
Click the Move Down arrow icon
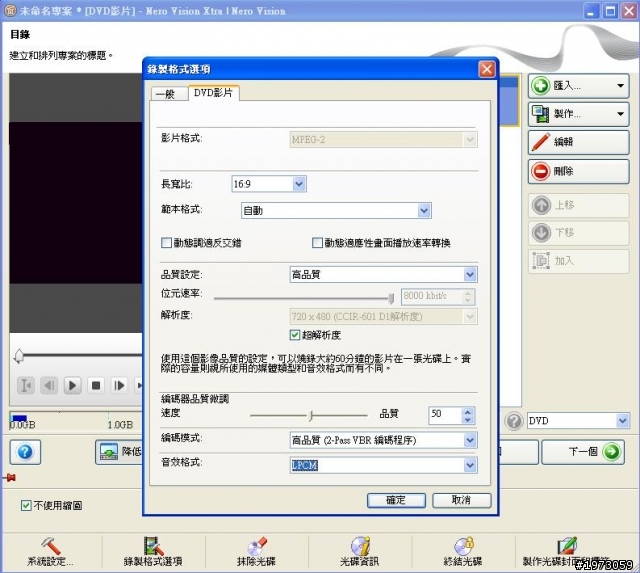point(542,233)
